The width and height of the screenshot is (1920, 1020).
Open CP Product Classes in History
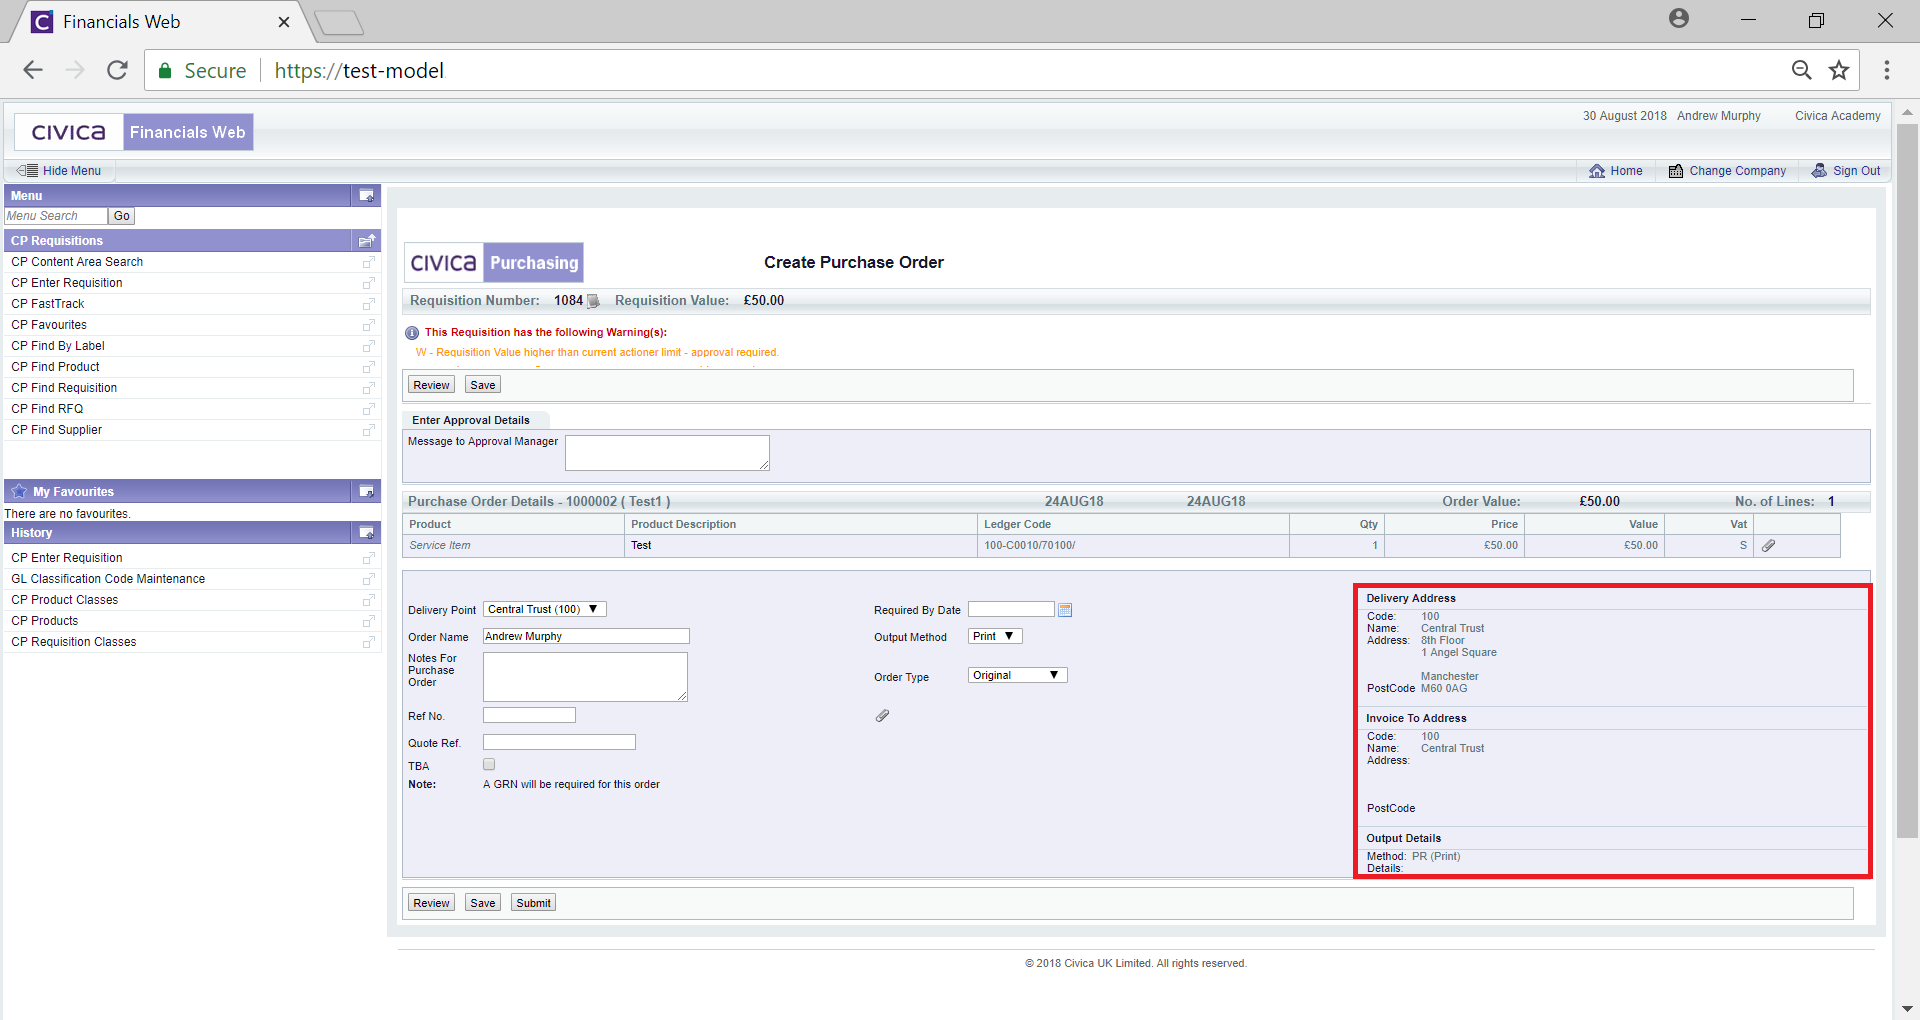[65, 600]
